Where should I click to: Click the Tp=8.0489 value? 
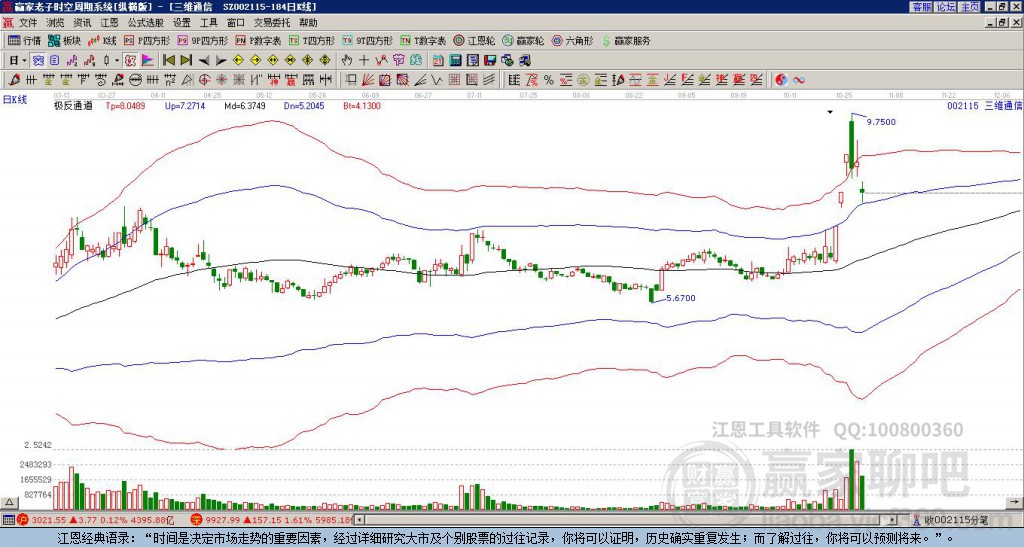click(x=125, y=106)
